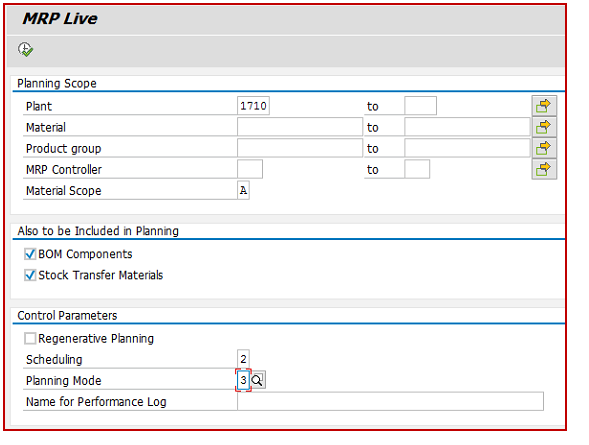
Task: Click the Material Scope field
Action: pos(243,190)
